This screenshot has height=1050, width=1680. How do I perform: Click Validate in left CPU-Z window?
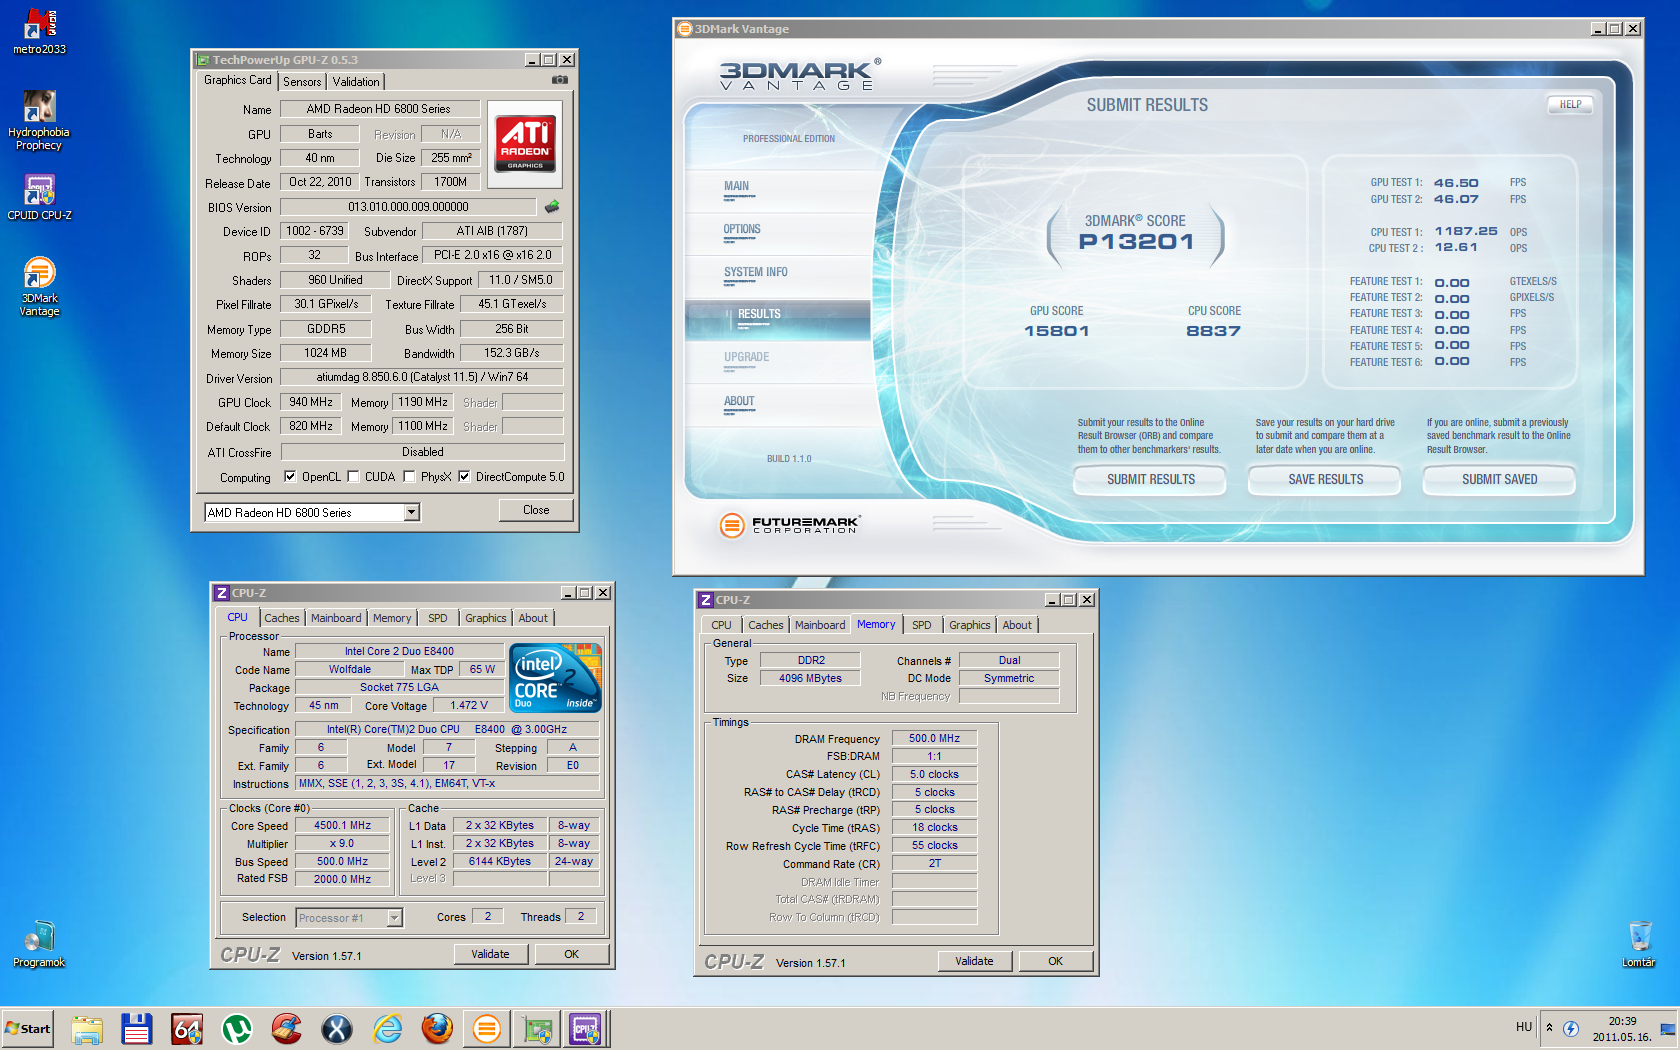(490, 954)
